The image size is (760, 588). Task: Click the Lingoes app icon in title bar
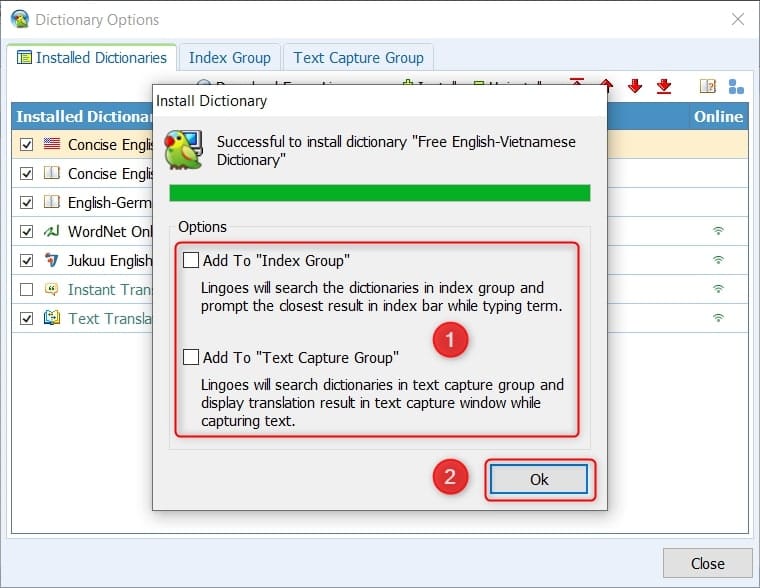[20, 19]
